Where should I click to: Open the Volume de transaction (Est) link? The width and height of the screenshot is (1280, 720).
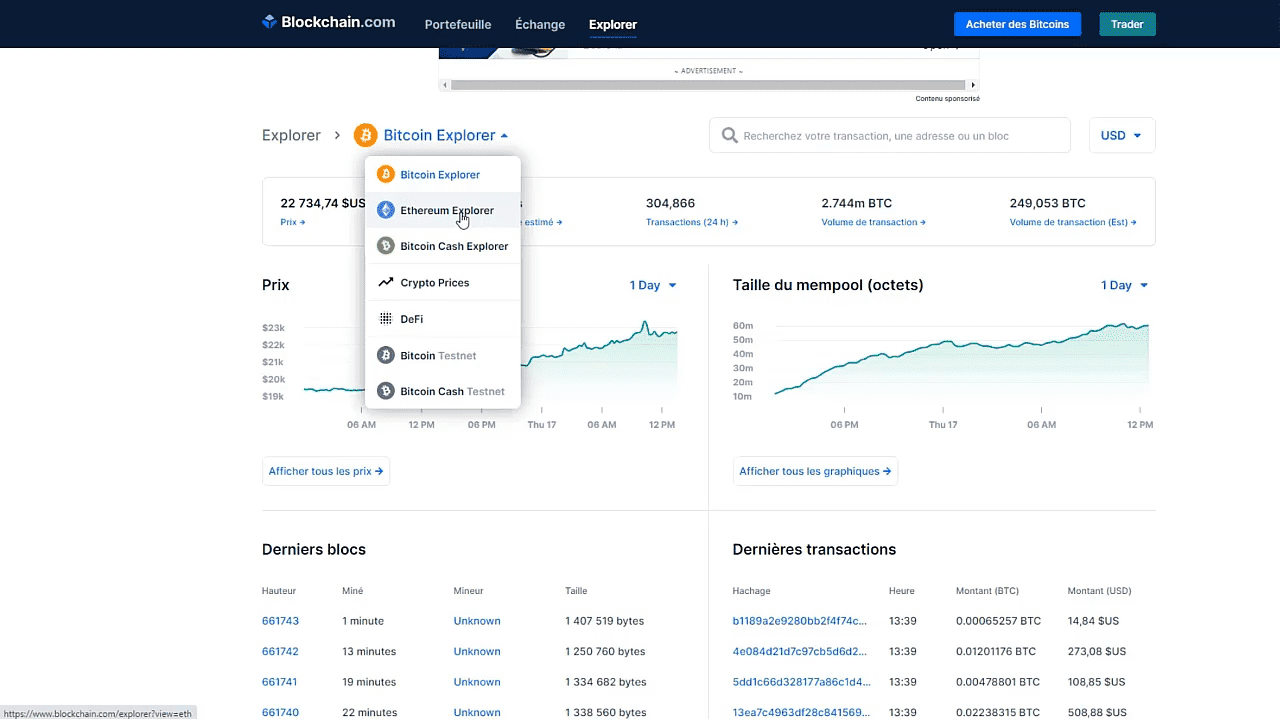[1073, 222]
